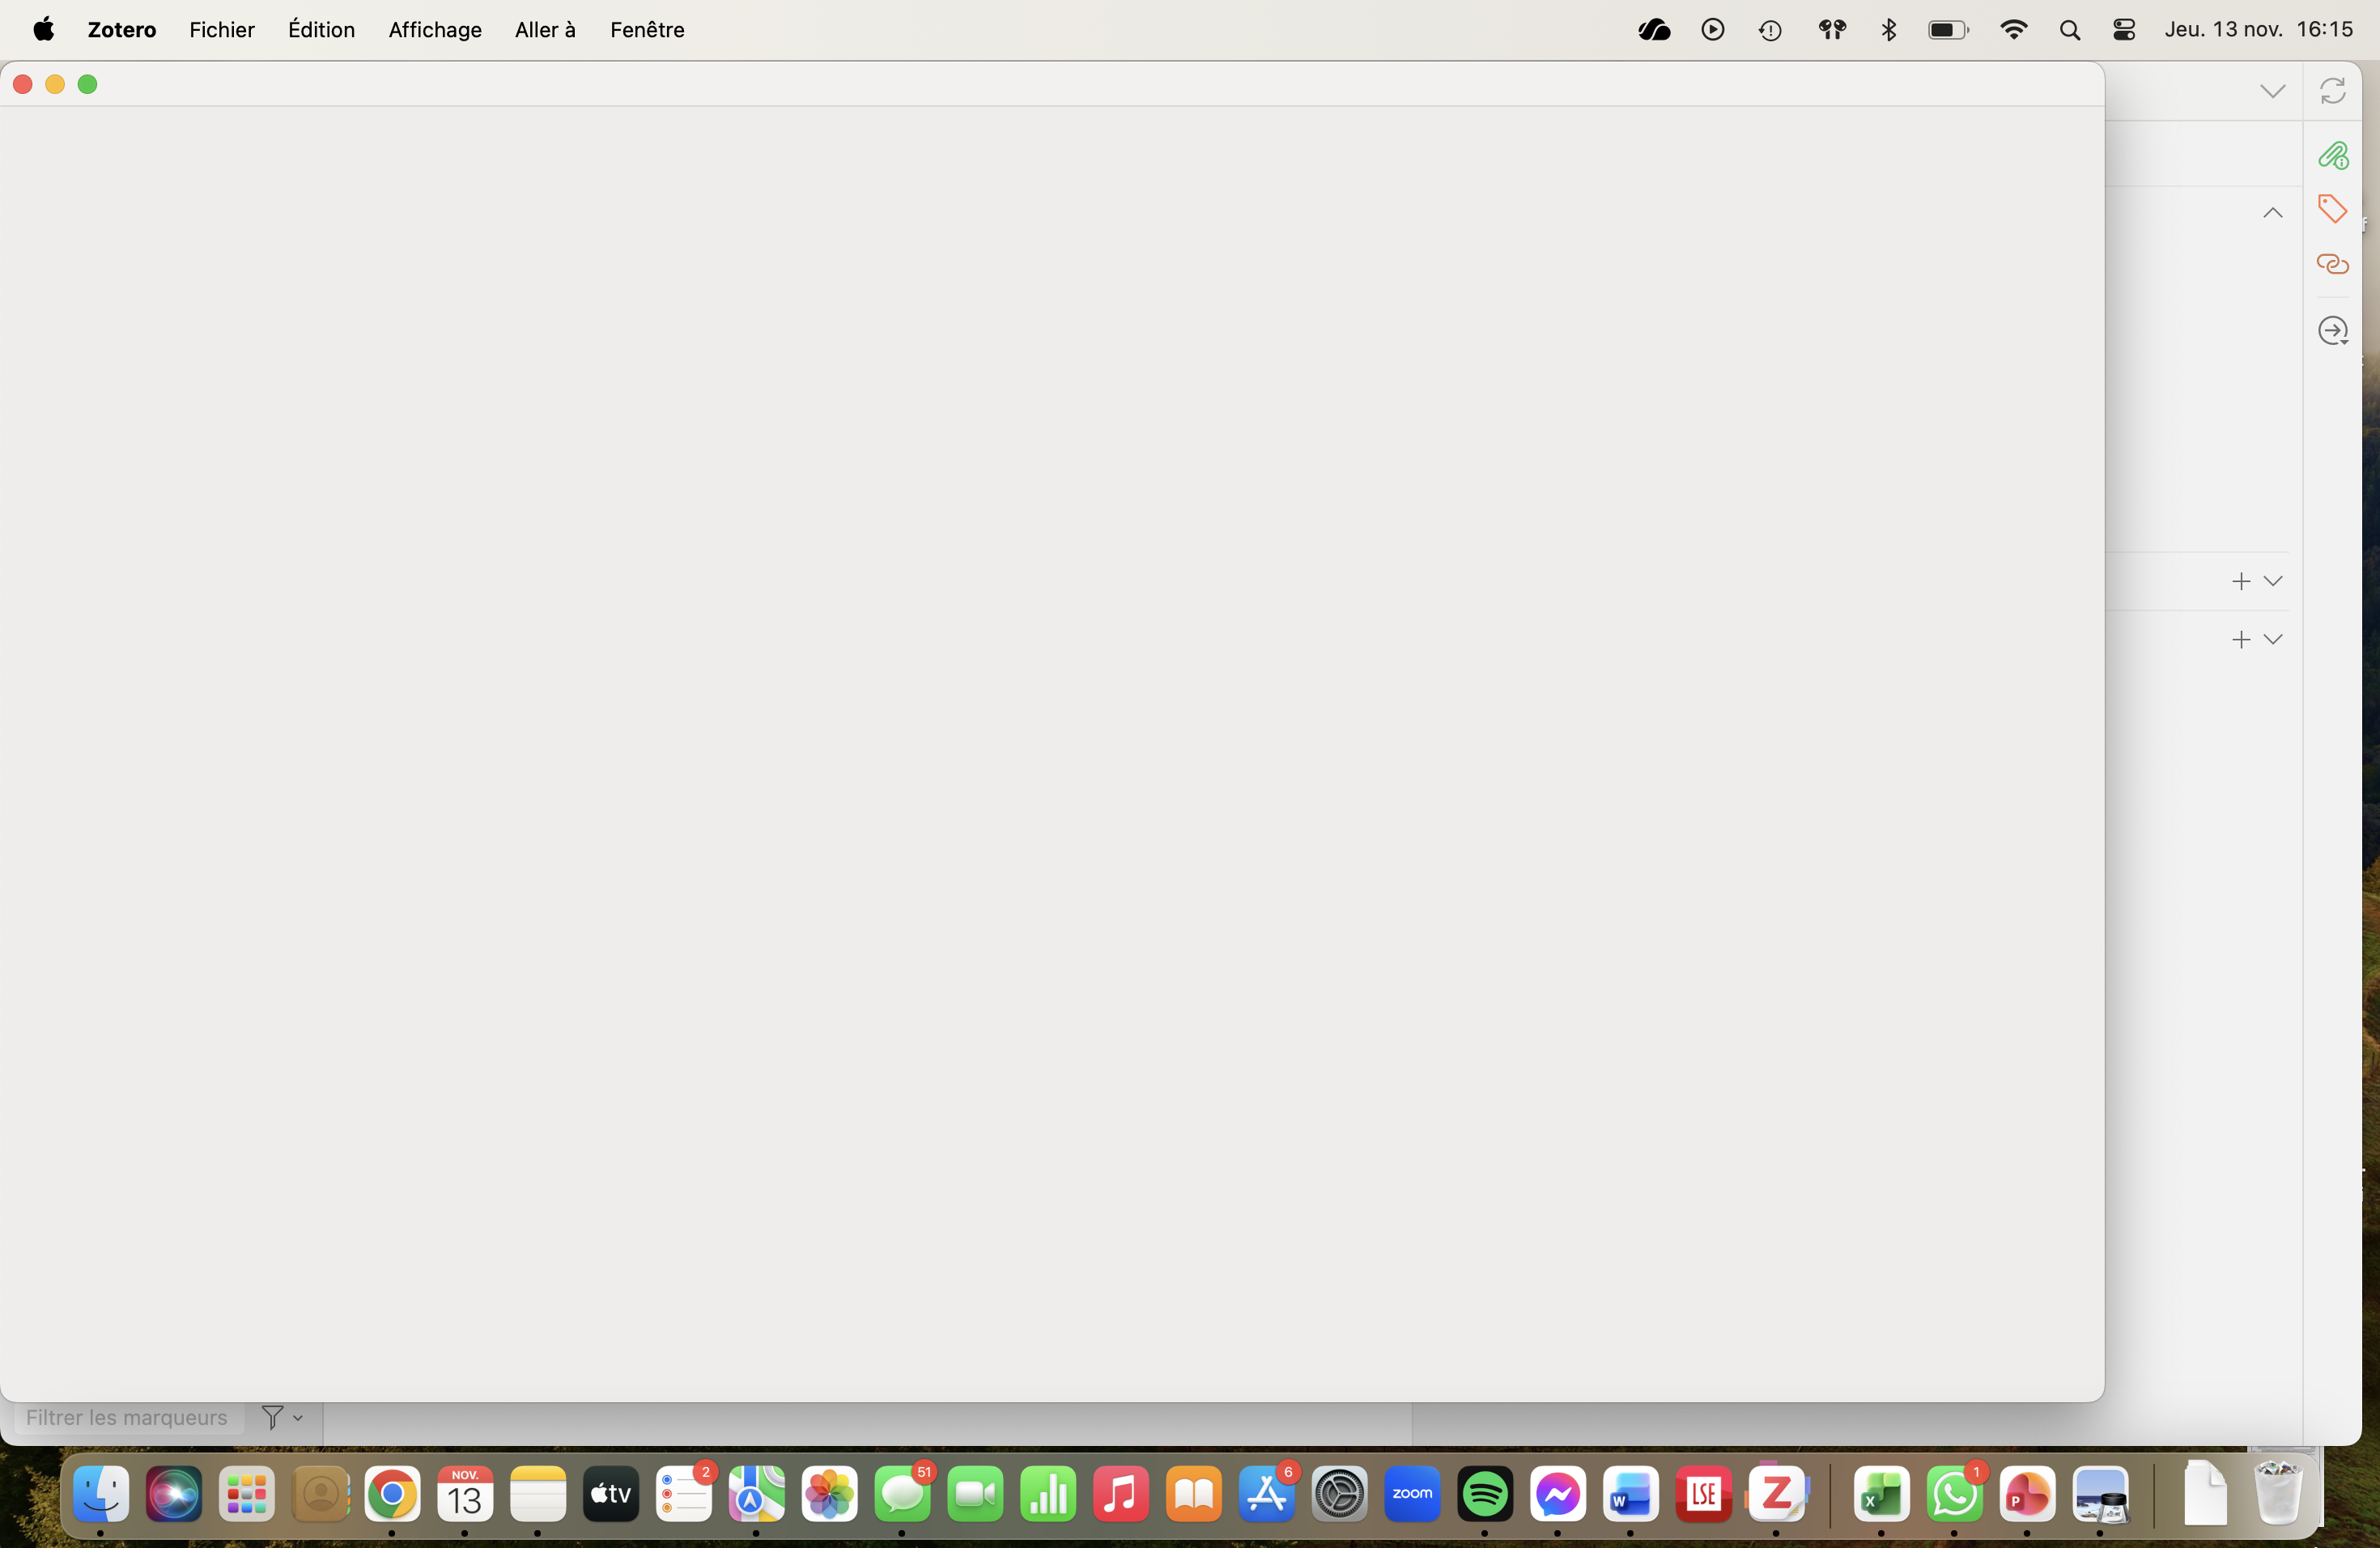Open Spotlight search in menu bar

tap(2070, 30)
